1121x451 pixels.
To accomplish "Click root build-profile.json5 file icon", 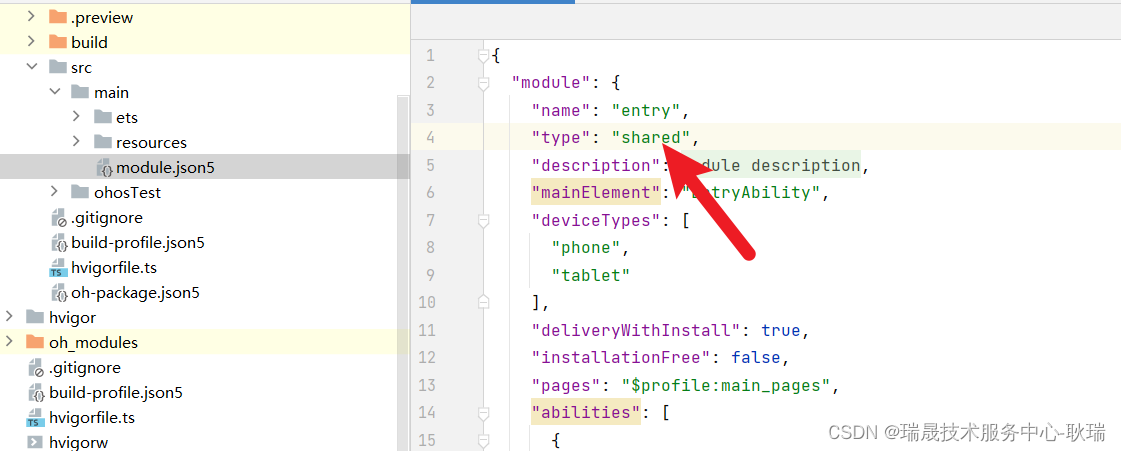I will click(36, 392).
